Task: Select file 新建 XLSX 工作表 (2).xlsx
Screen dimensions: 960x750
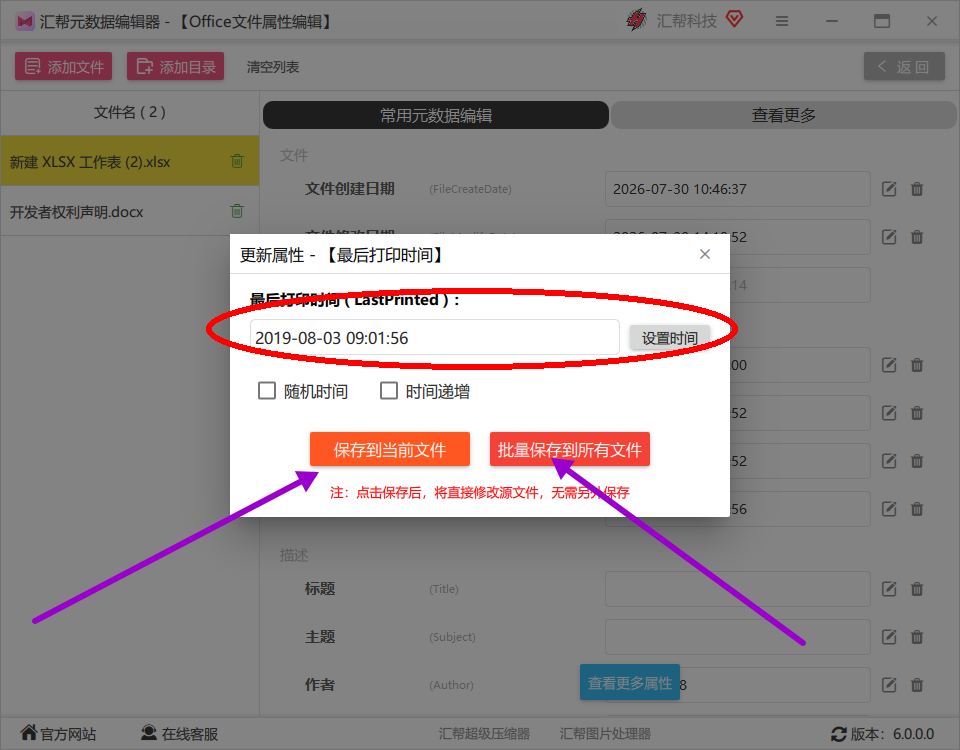Action: (130, 161)
